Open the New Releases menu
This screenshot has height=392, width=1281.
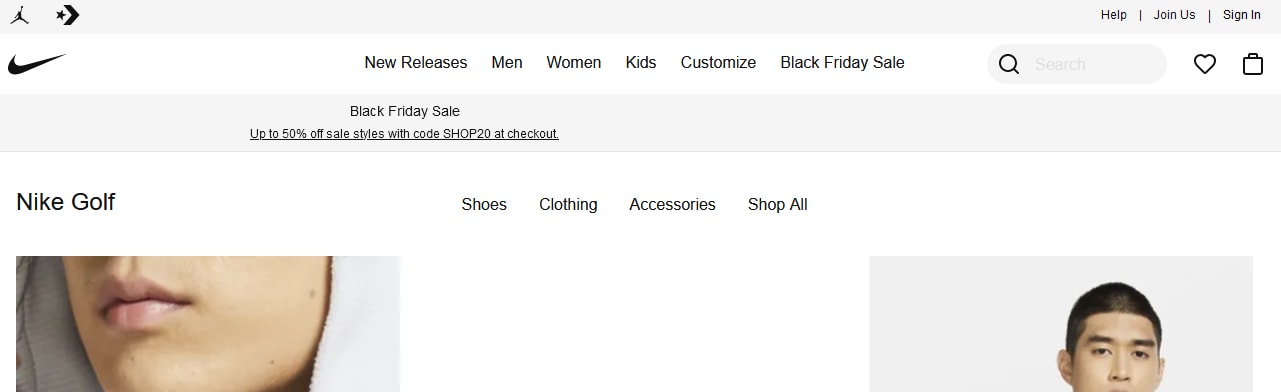[416, 63]
